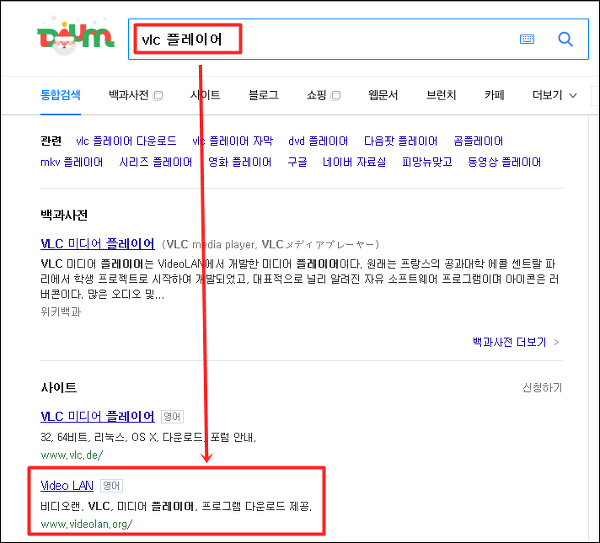Screen dimensions: 600x543
Task: Click related search 'vlc 플레이어 다운로드'
Action: pyautogui.click(x=126, y=141)
